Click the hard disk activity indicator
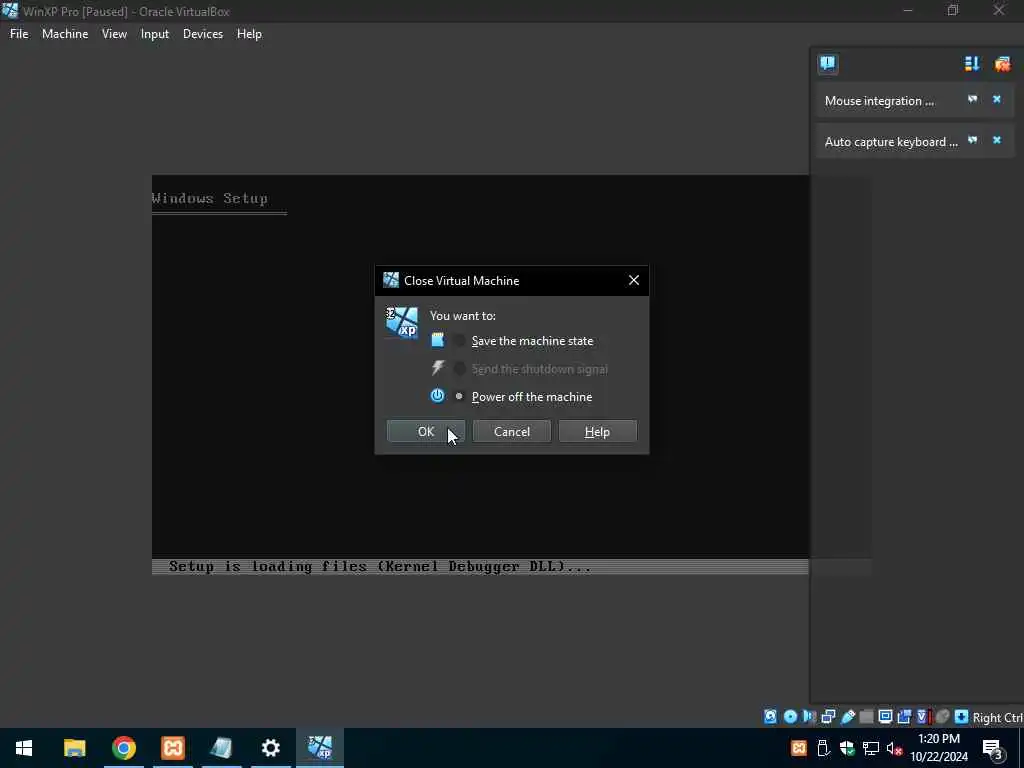The width and height of the screenshot is (1024, 768). click(x=771, y=716)
